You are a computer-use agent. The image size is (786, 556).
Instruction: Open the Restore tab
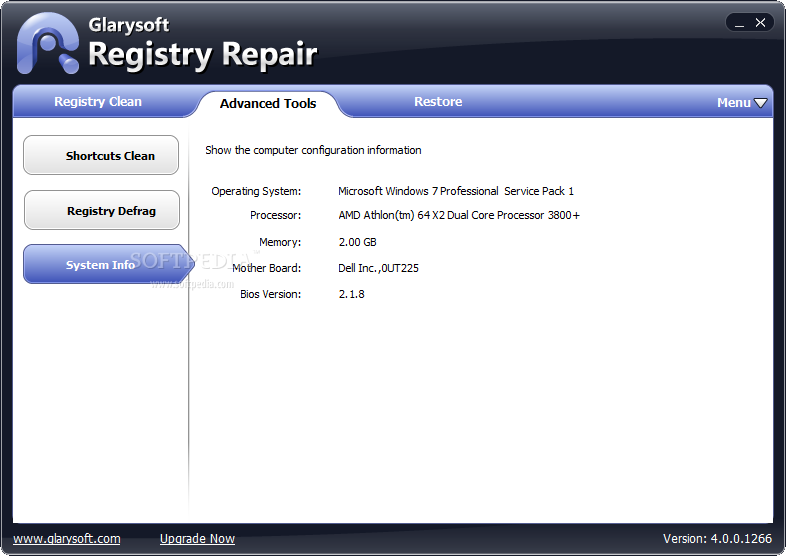(438, 102)
